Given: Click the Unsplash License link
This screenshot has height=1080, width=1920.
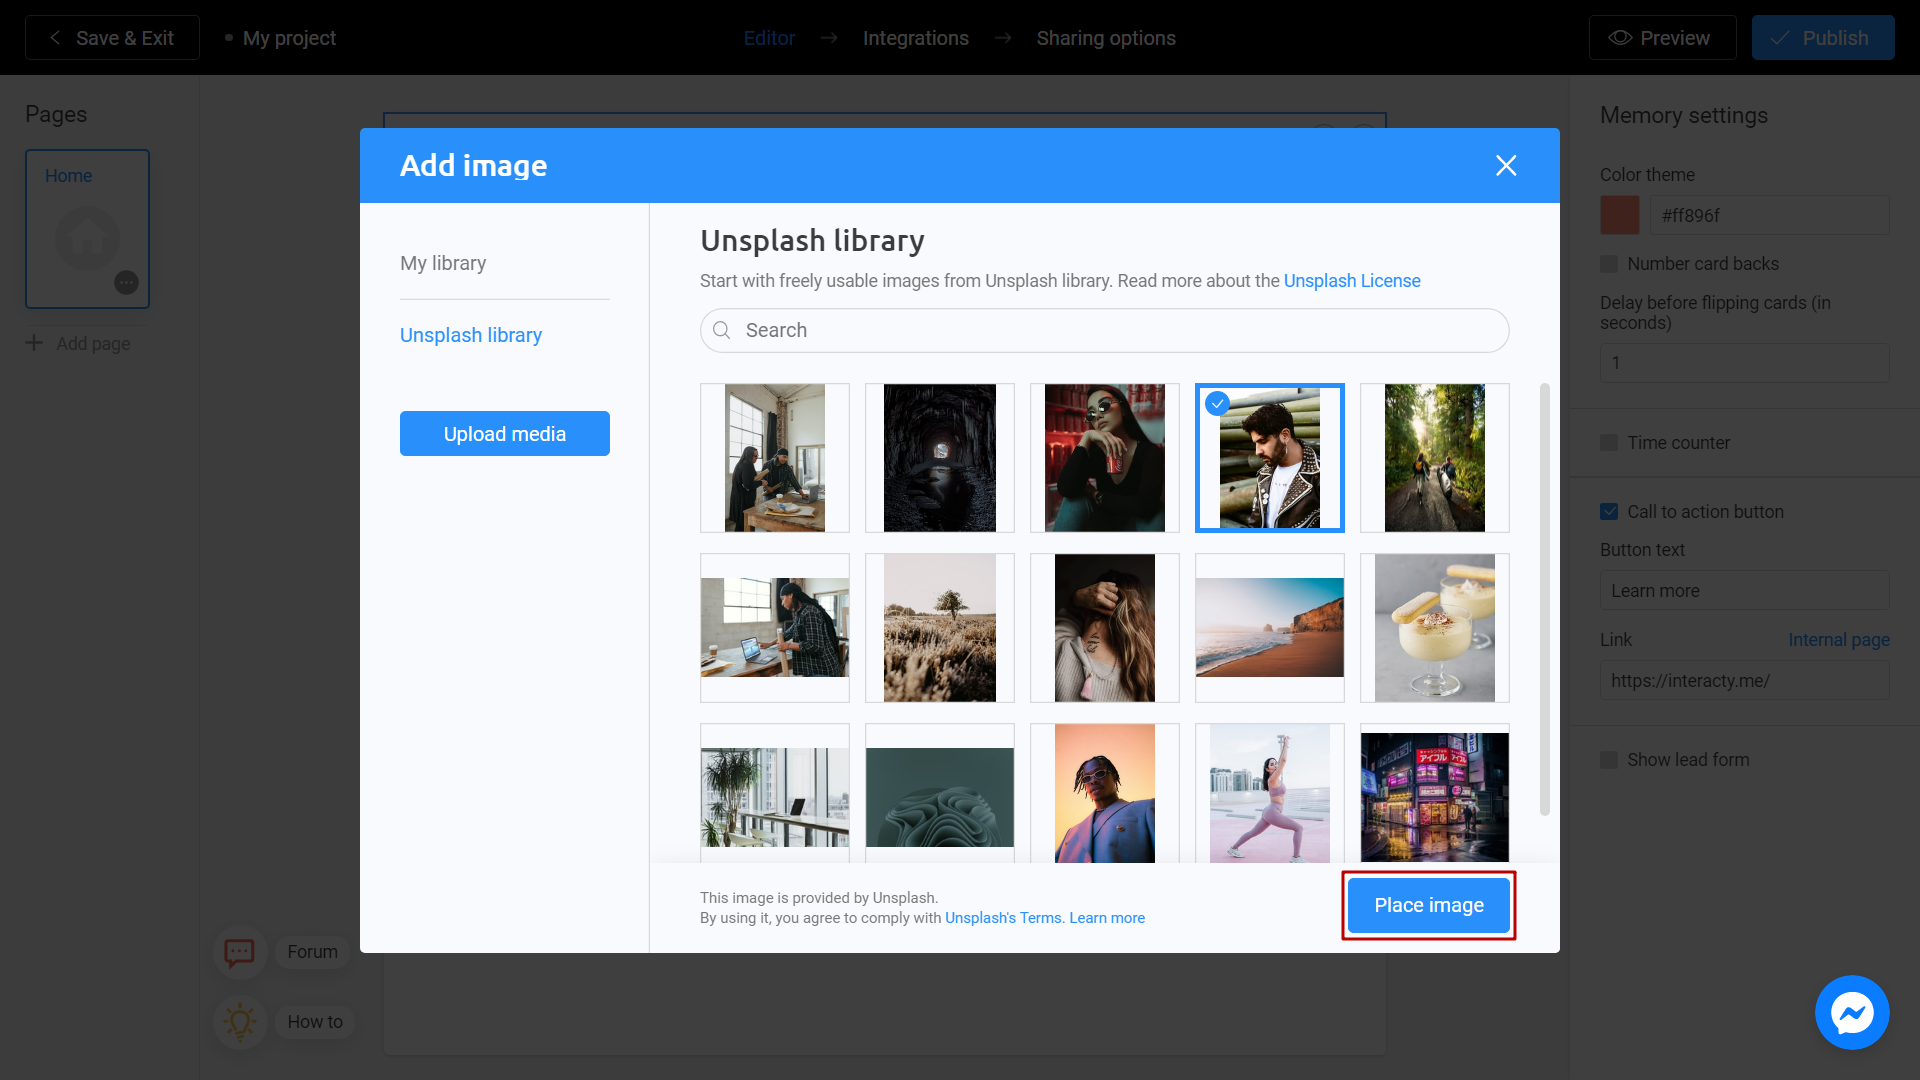Looking at the screenshot, I should 1352,280.
